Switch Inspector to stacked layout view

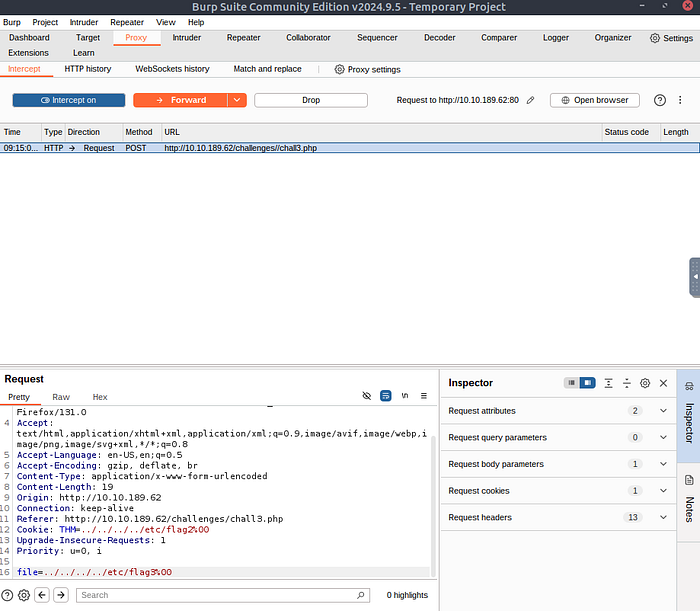point(571,383)
